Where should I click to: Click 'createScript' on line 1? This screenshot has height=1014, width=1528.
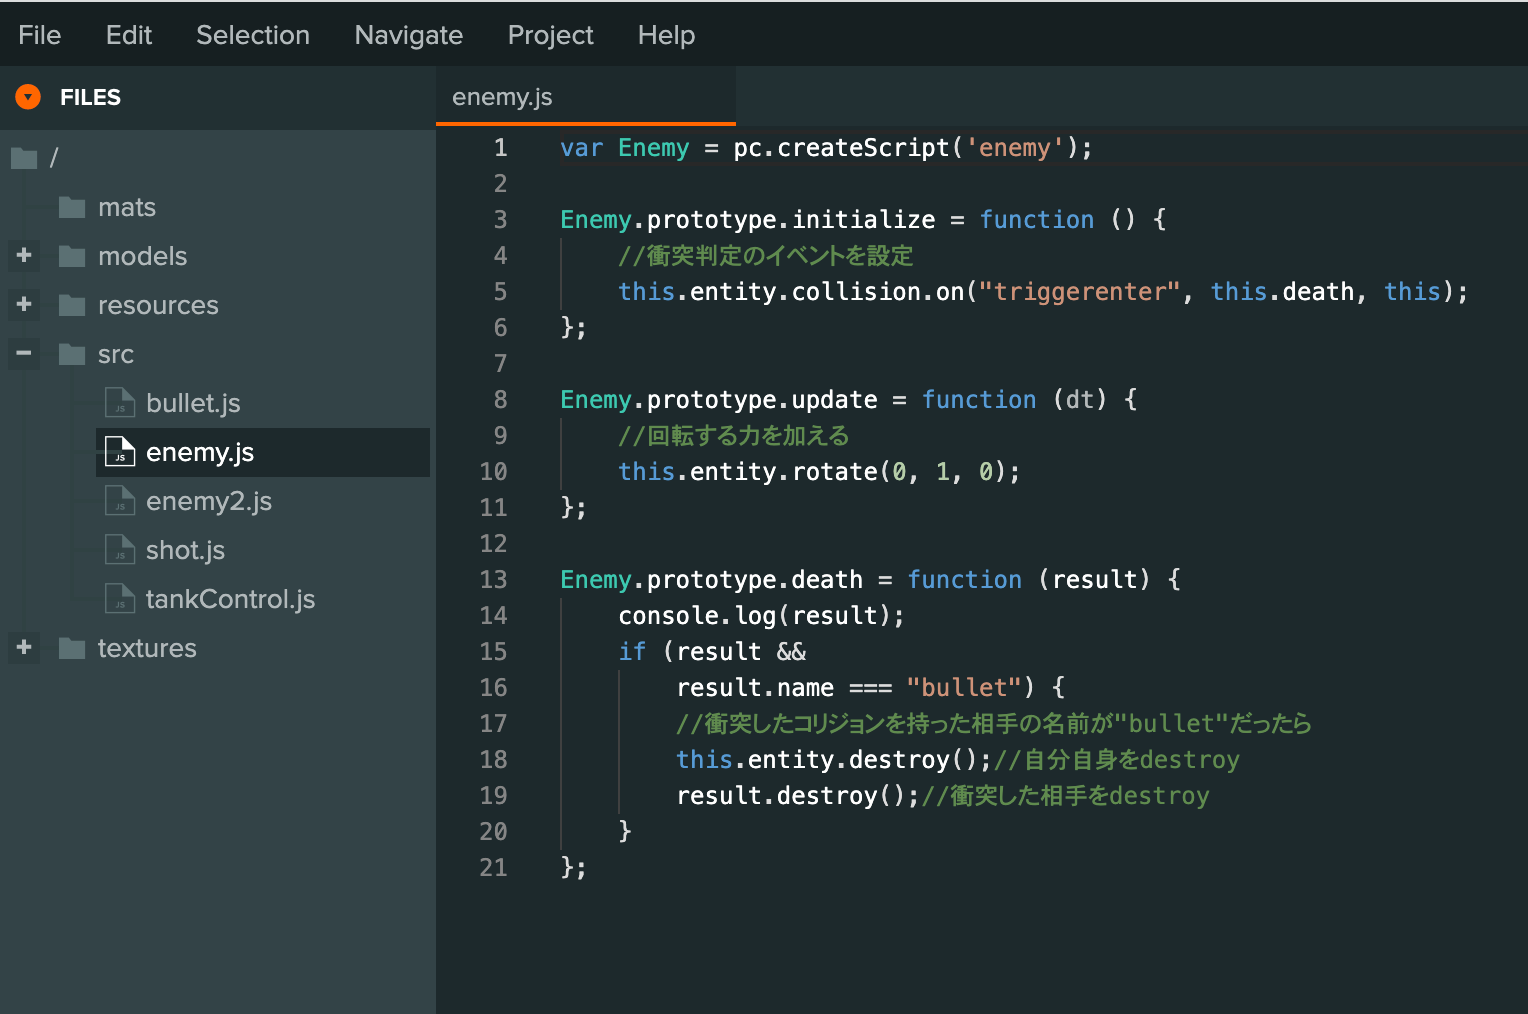click(863, 148)
